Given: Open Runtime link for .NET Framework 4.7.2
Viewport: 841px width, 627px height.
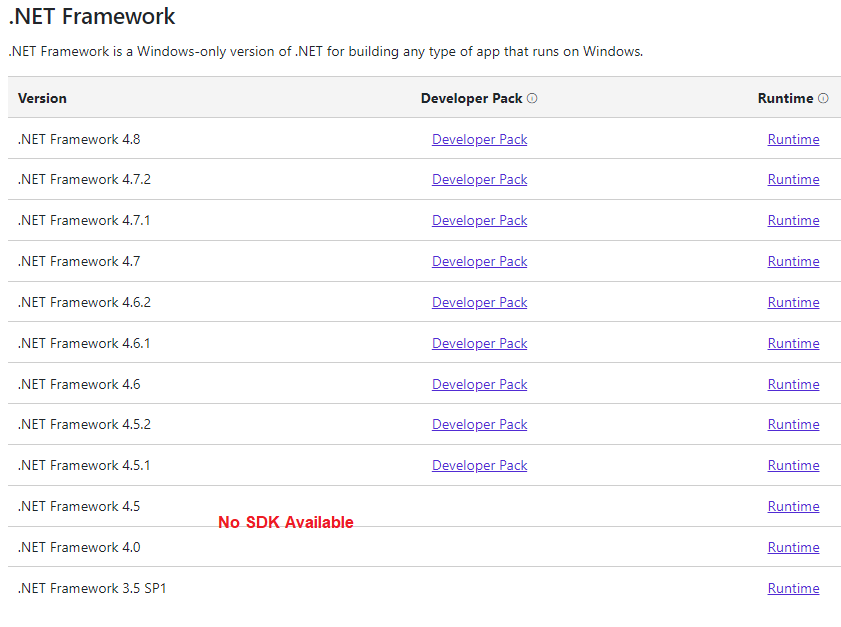Looking at the screenshot, I should (x=793, y=180).
